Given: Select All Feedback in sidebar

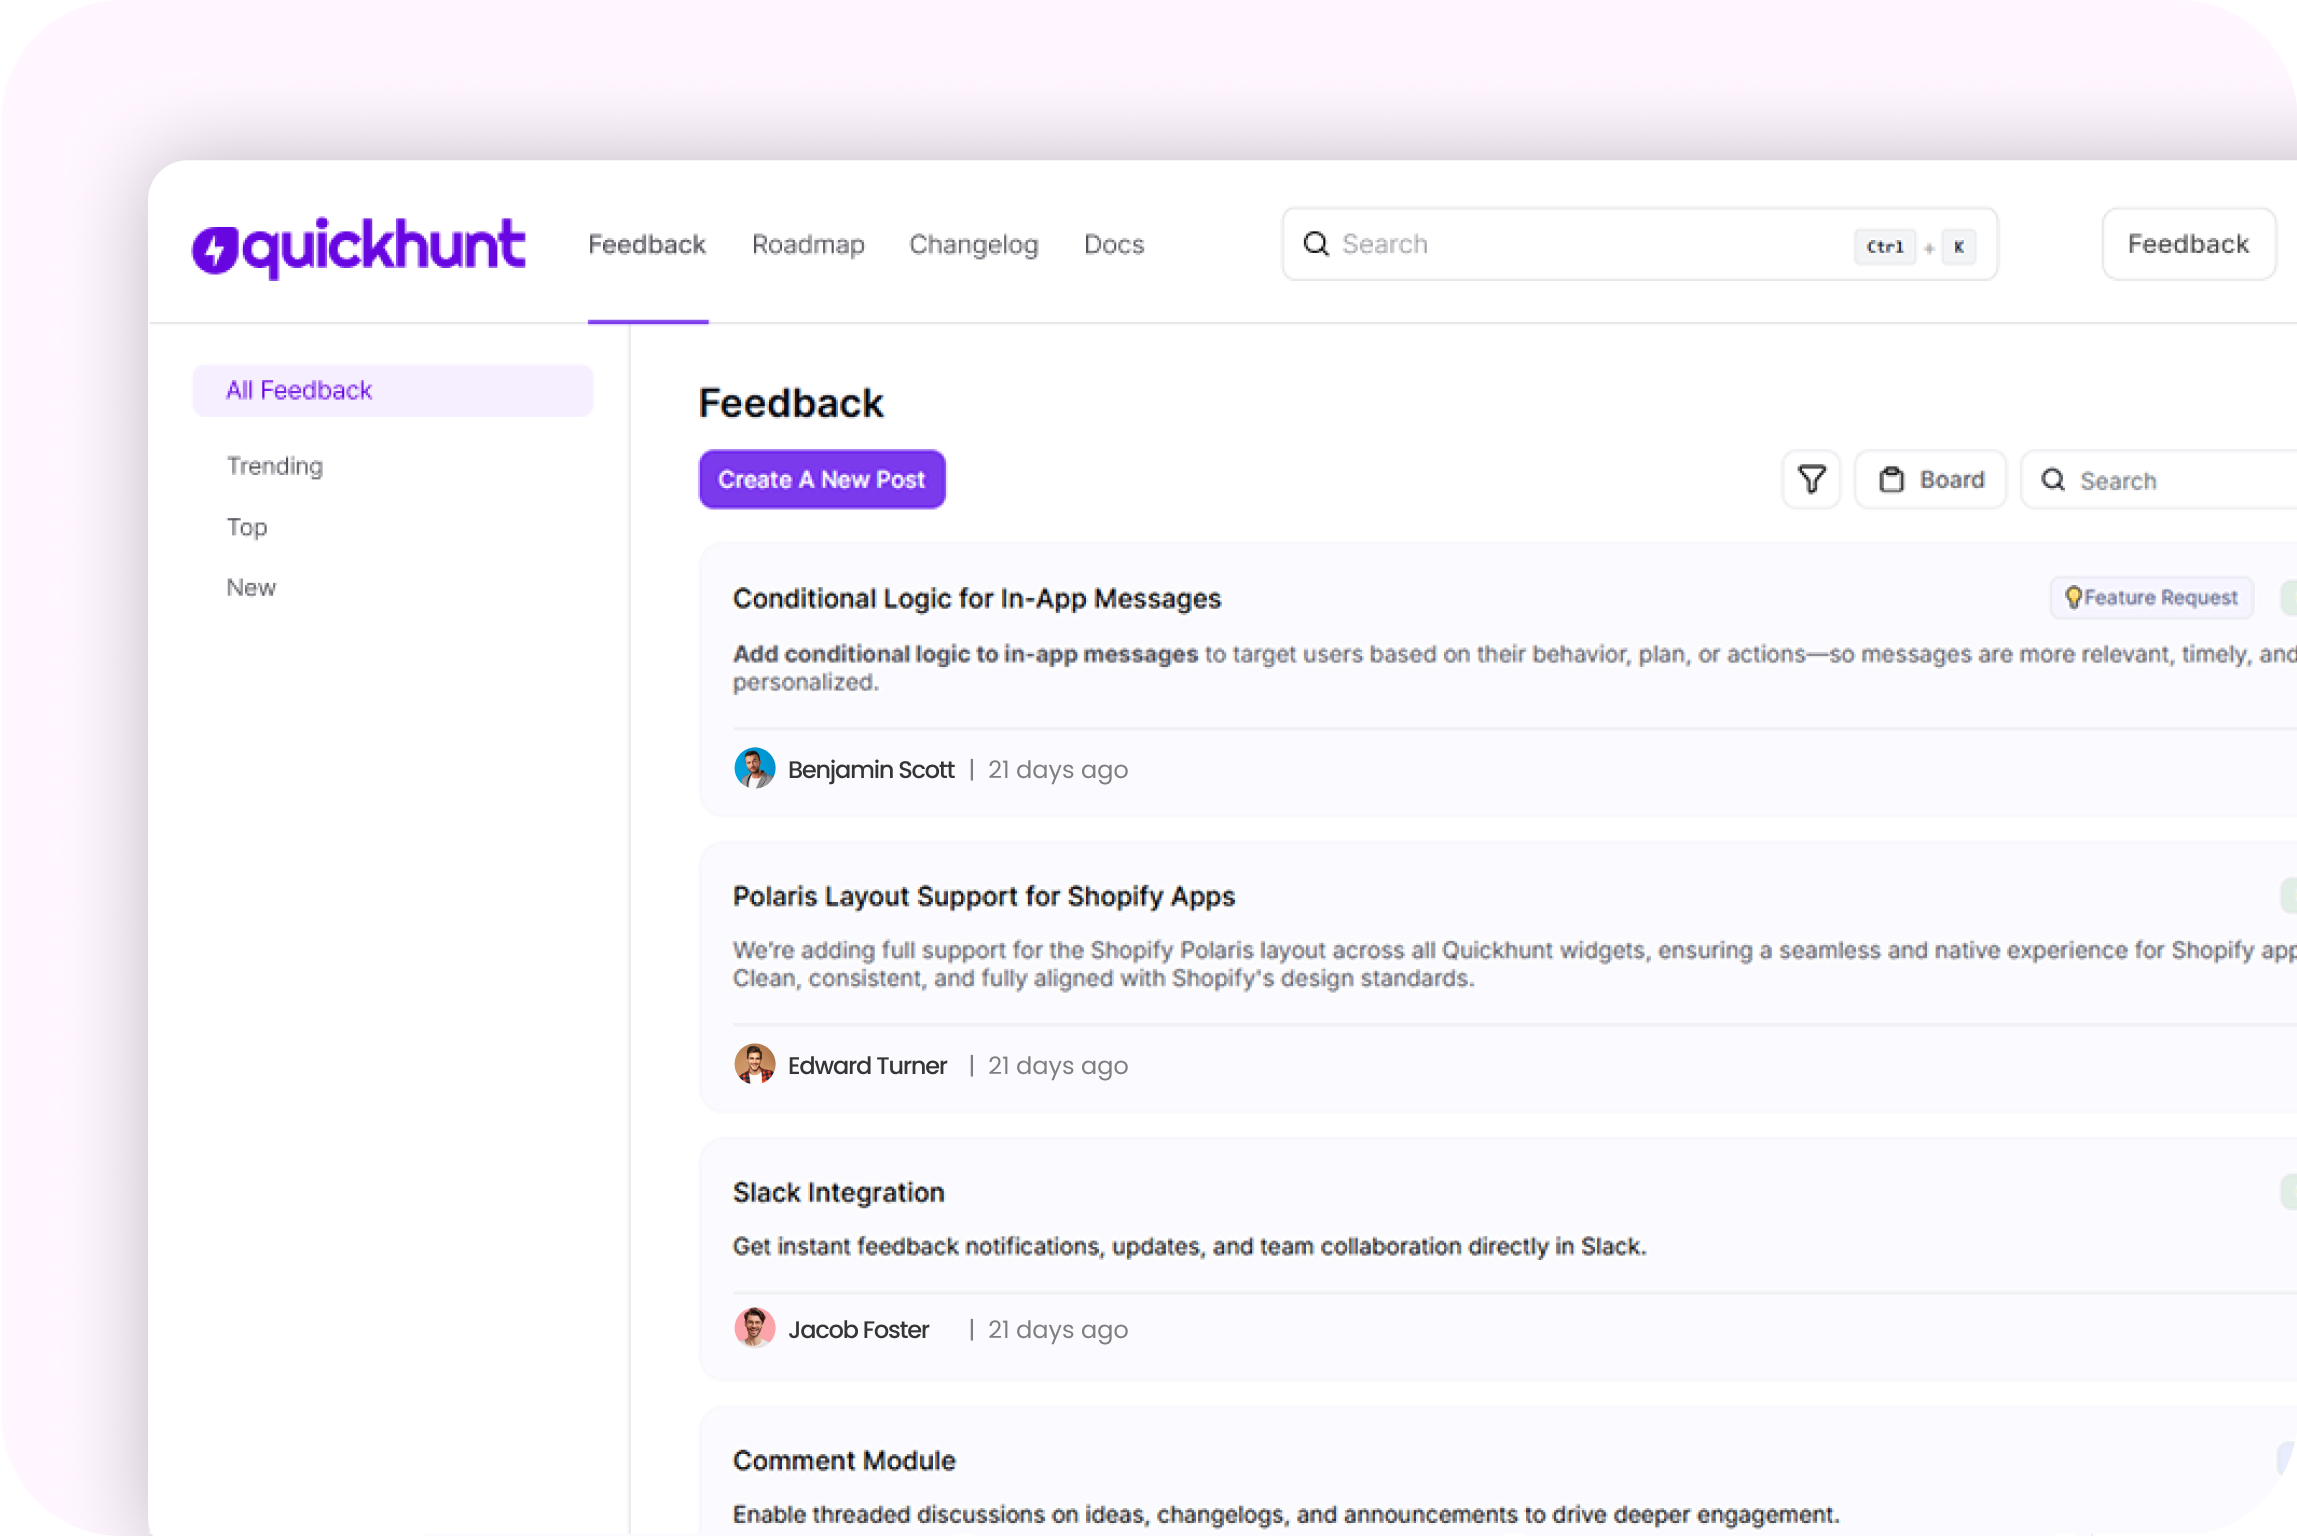Looking at the screenshot, I should coord(393,390).
